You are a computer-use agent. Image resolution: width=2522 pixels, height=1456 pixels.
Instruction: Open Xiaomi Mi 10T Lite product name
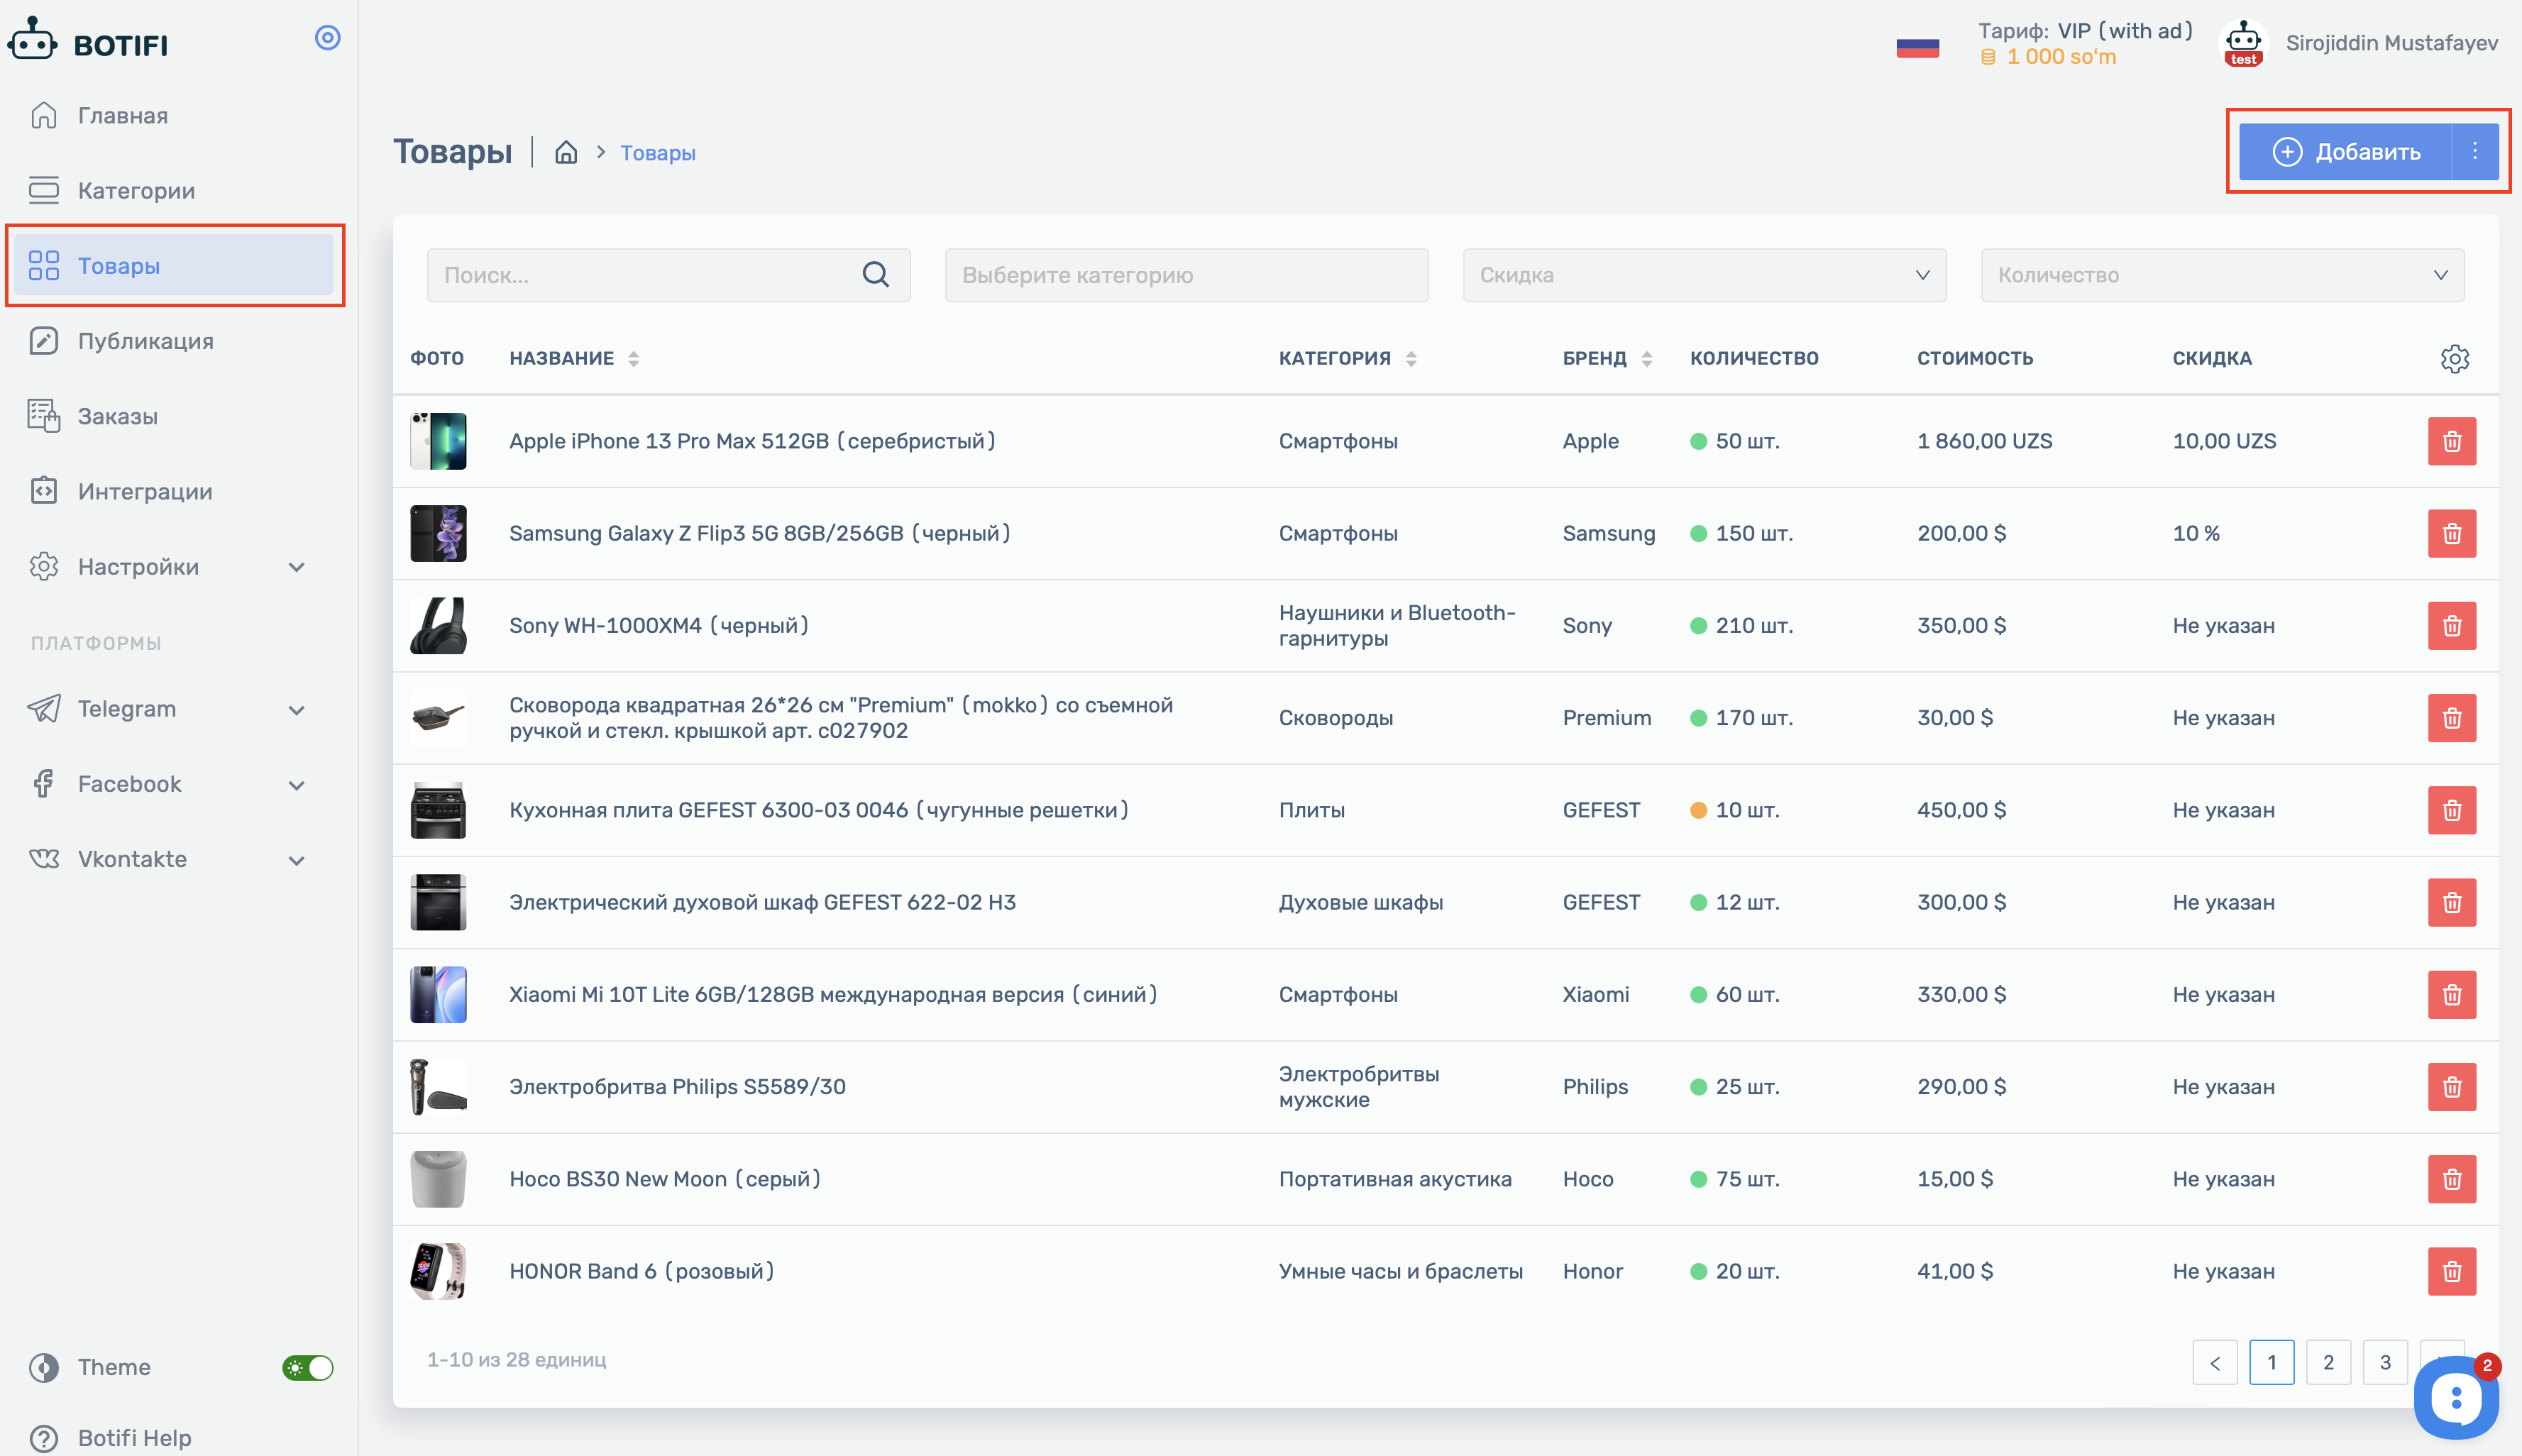click(833, 994)
